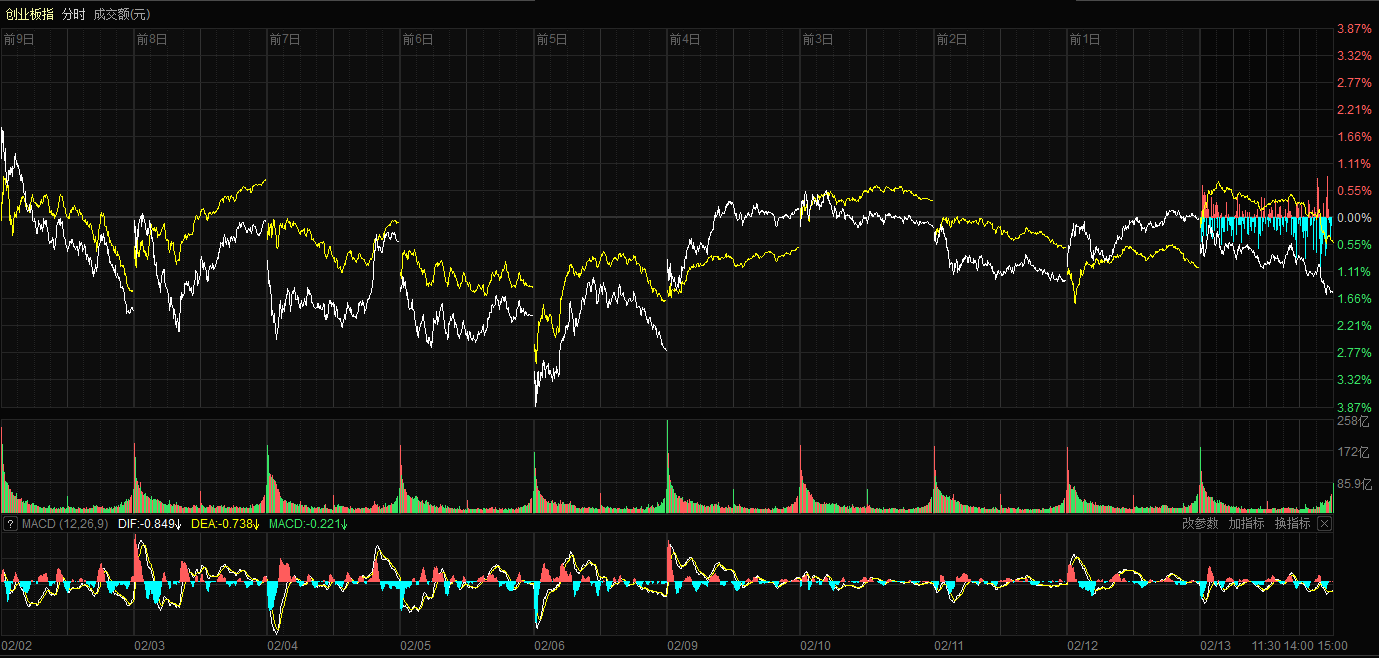Click the 创业板指 index name label
This screenshot has height=658, width=1379.
click(x=28, y=14)
